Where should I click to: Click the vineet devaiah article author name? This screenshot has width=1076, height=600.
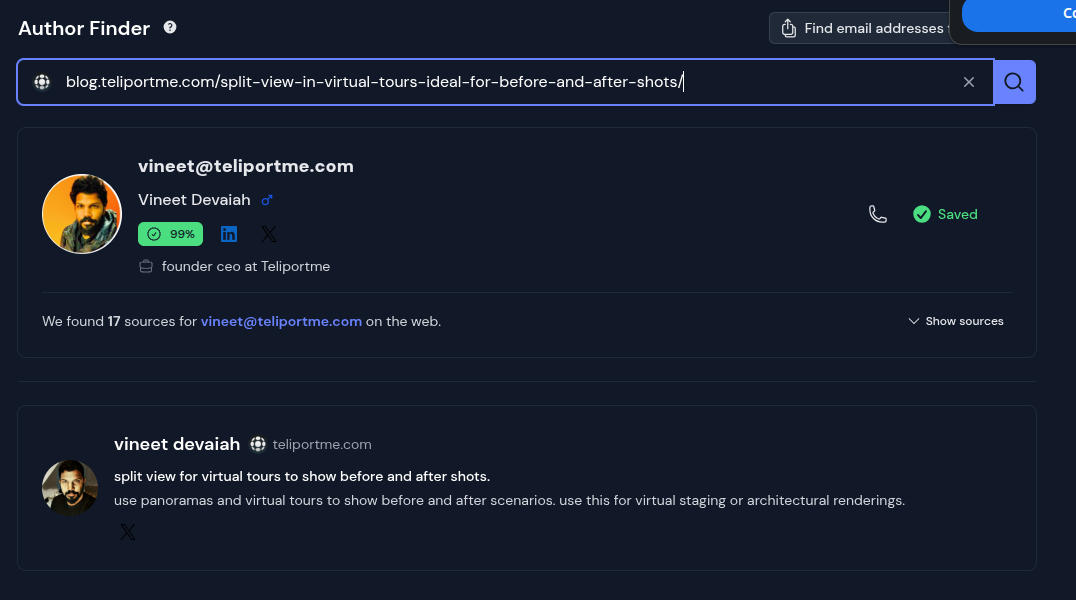pyautogui.click(x=177, y=444)
